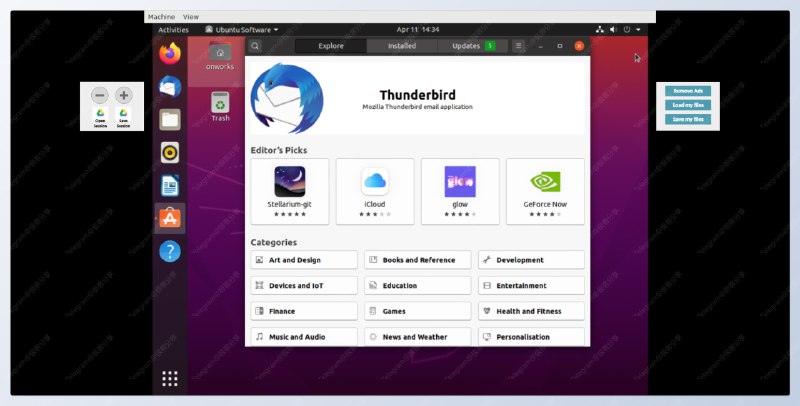Open the Games category
Viewport: 800px width, 406px height.
coord(418,311)
